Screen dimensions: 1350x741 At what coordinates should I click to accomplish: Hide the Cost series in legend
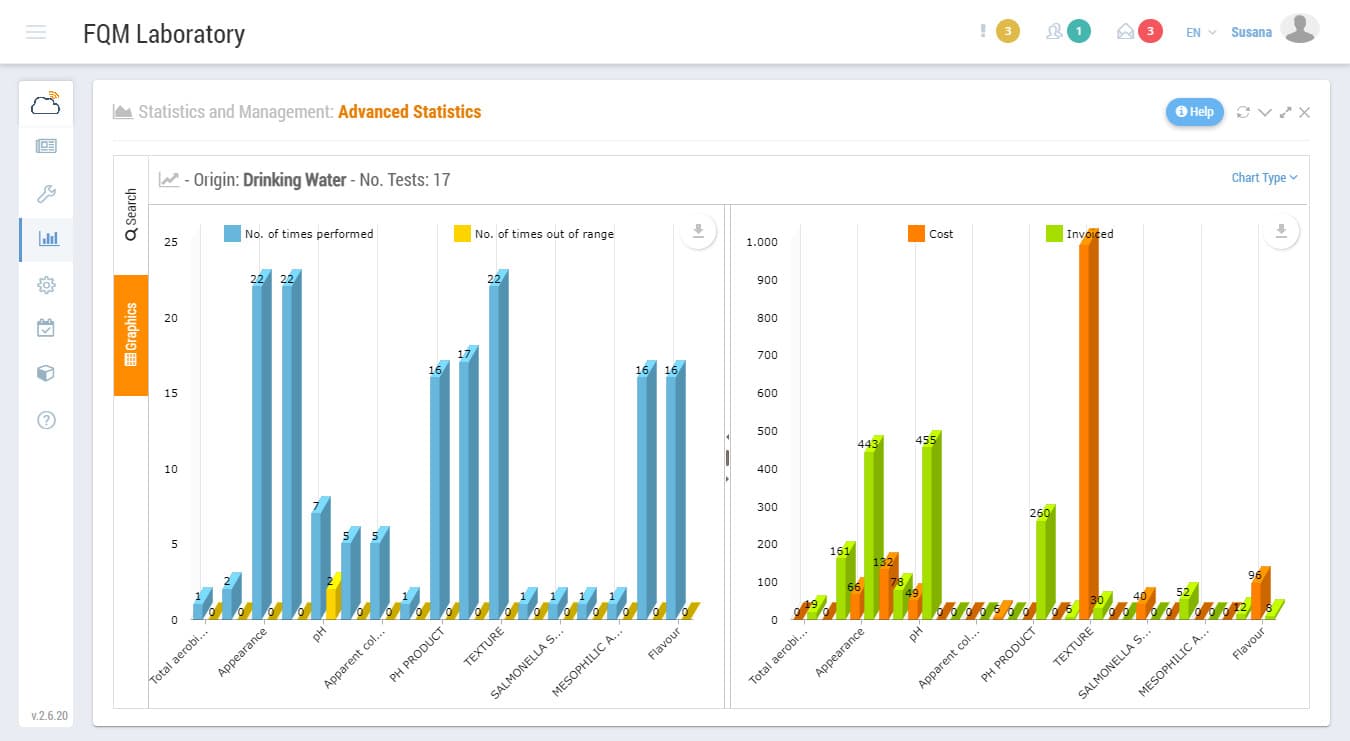coord(930,234)
